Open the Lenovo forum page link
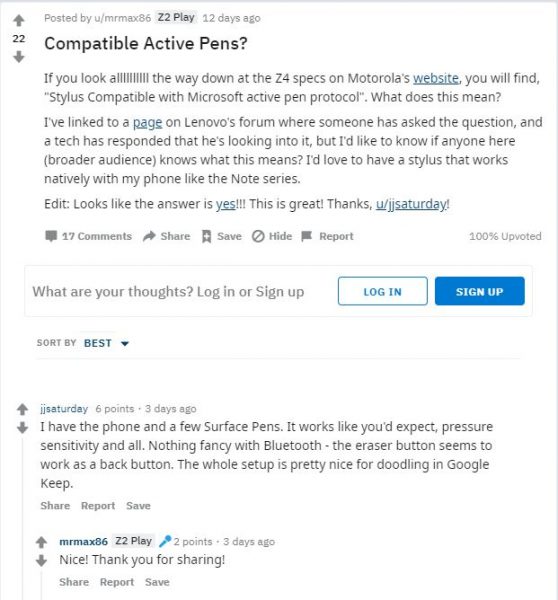Viewport: 558px width, 600px height. click(147, 122)
